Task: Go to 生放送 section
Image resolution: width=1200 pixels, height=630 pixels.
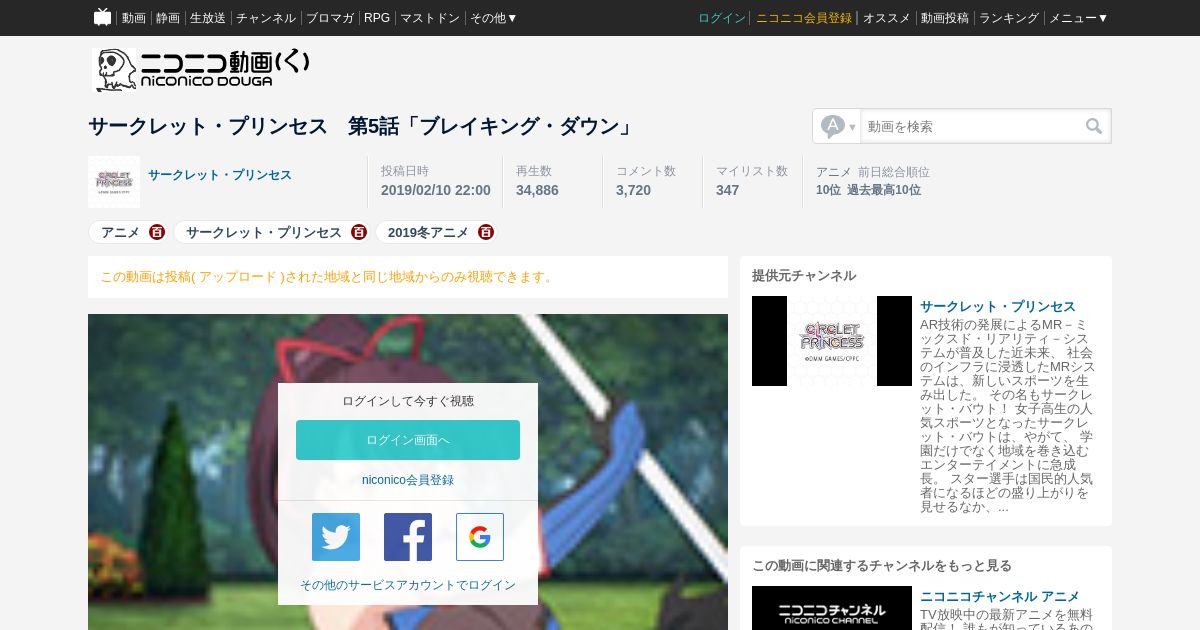Action: click(x=208, y=18)
